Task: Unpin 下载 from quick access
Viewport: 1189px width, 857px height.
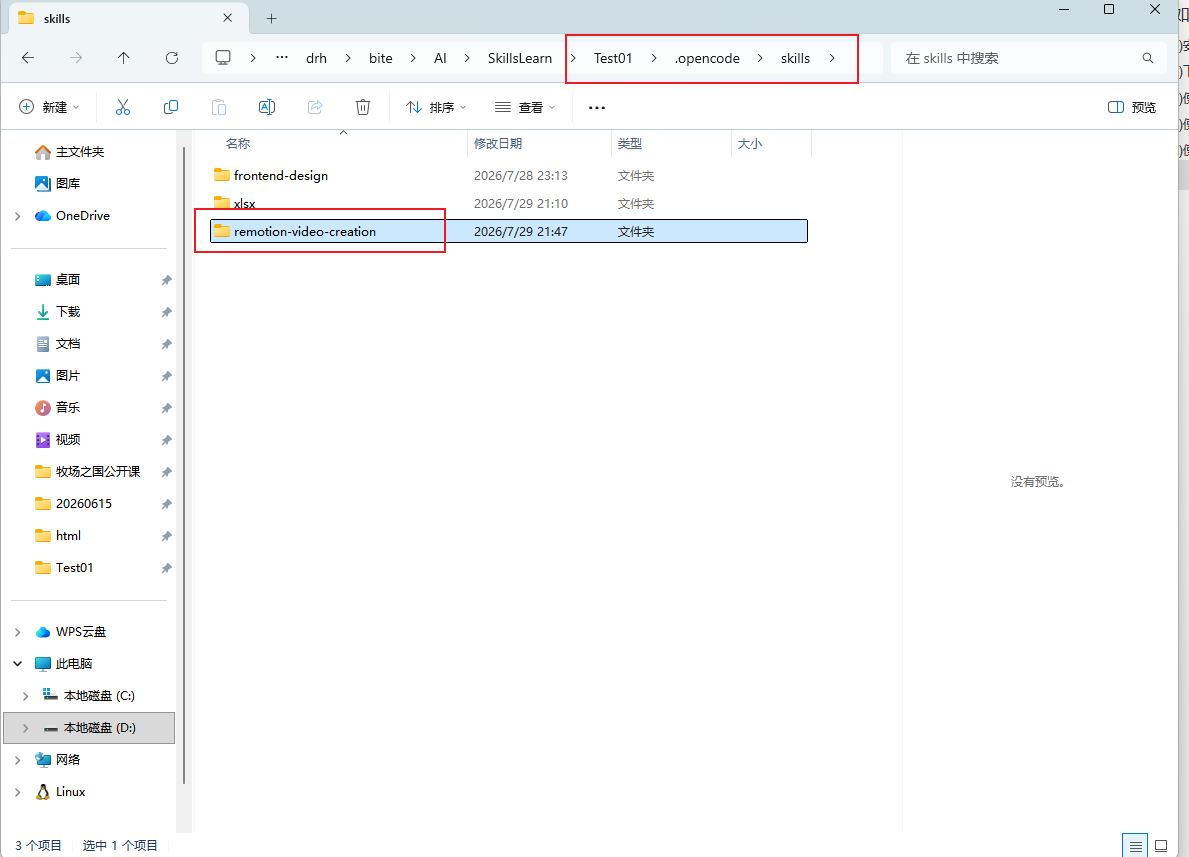Action: point(166,312)
